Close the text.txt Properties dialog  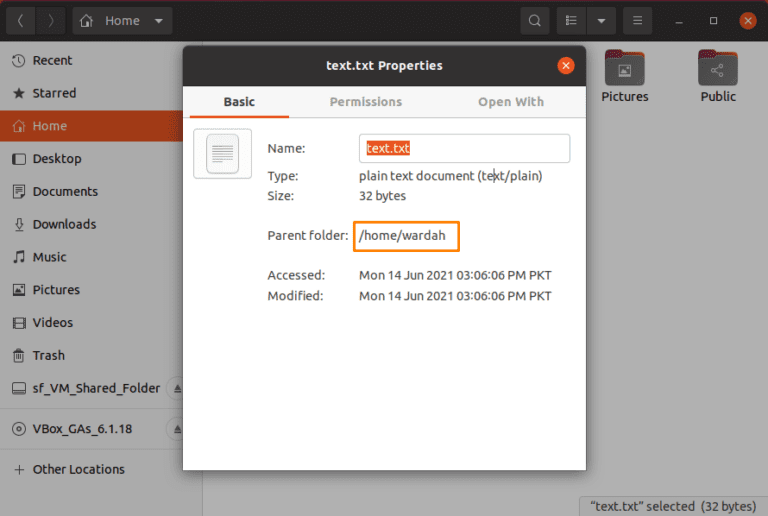566,66
